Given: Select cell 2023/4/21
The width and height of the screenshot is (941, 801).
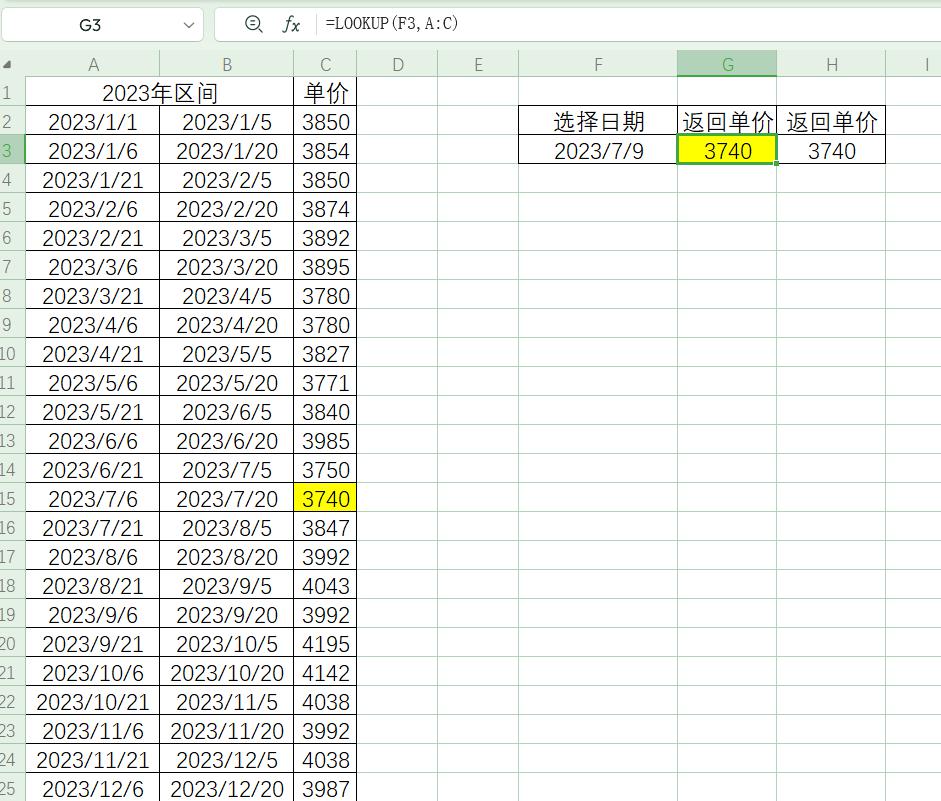Looking at the screenshot, I should (93, 353).
